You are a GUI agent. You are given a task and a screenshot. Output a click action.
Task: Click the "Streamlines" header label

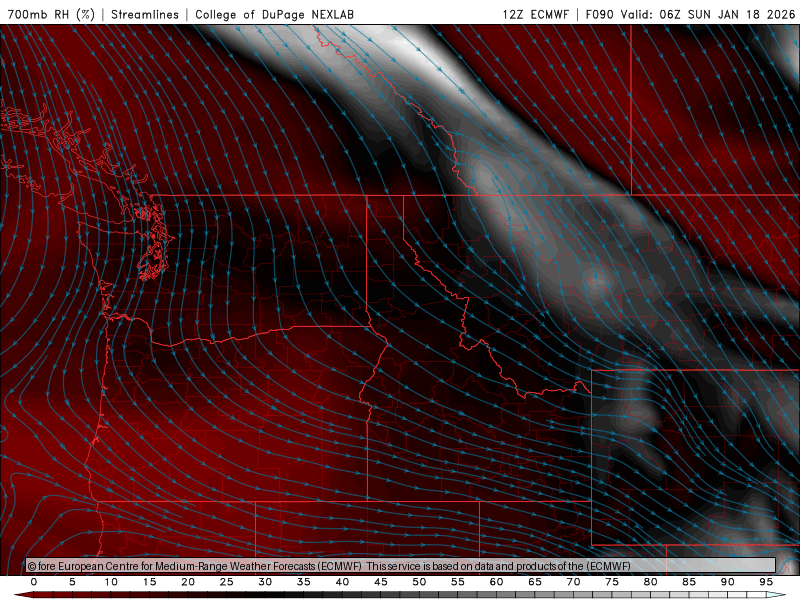(145, 14)
